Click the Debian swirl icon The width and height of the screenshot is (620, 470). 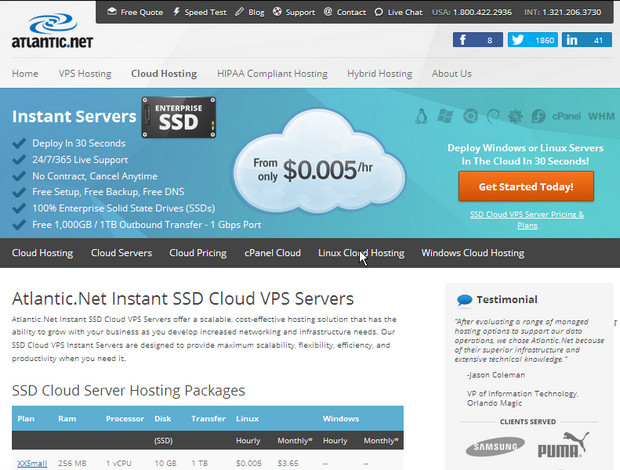point(493,117)
